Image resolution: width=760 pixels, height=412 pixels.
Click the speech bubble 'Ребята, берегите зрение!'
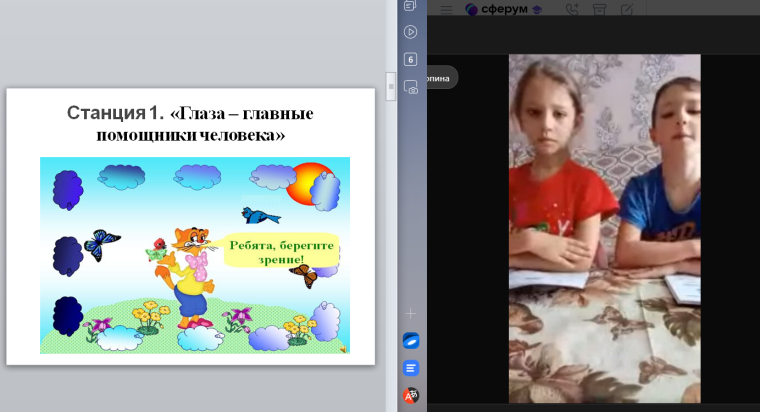tap(281, 251)
